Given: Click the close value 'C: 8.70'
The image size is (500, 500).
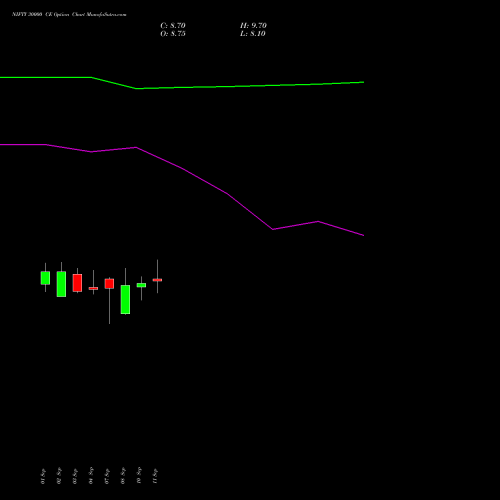Looking at the screenshot, I should pyautogui.click(x=173, y=26).
